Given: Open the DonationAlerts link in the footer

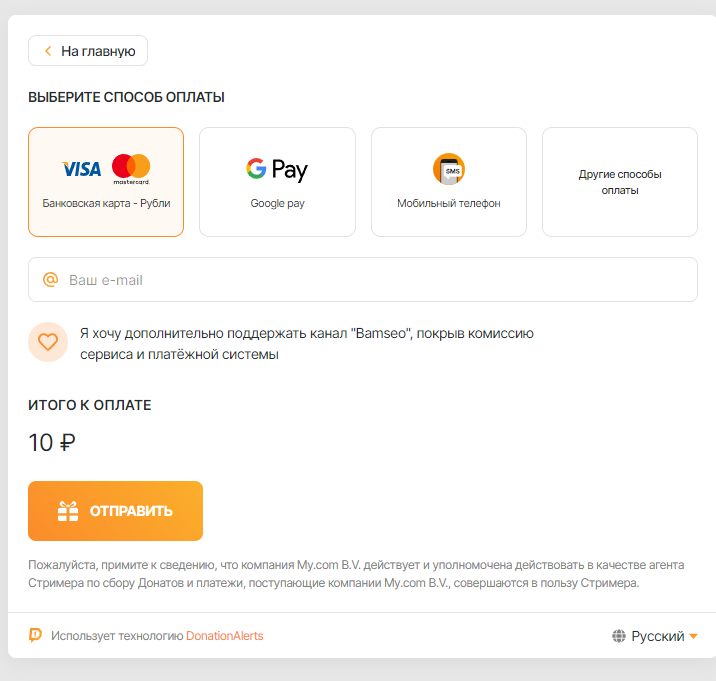Looking at the screenshot, I should point(225,636).
